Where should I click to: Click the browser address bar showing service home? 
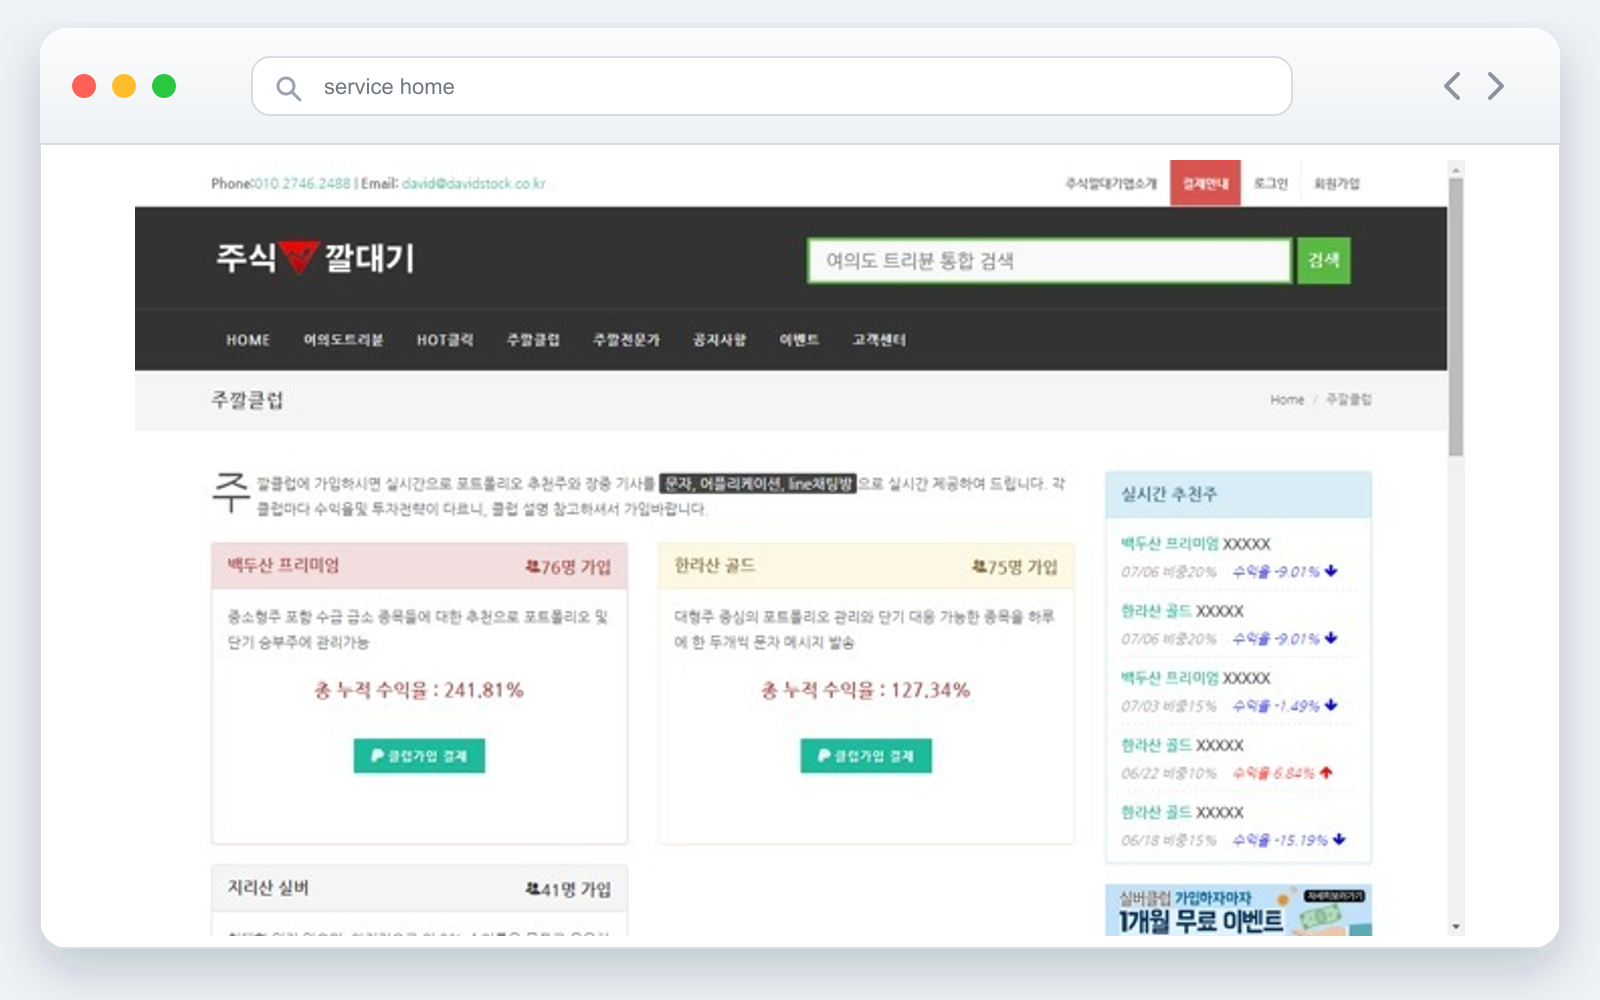coord(772,86)
